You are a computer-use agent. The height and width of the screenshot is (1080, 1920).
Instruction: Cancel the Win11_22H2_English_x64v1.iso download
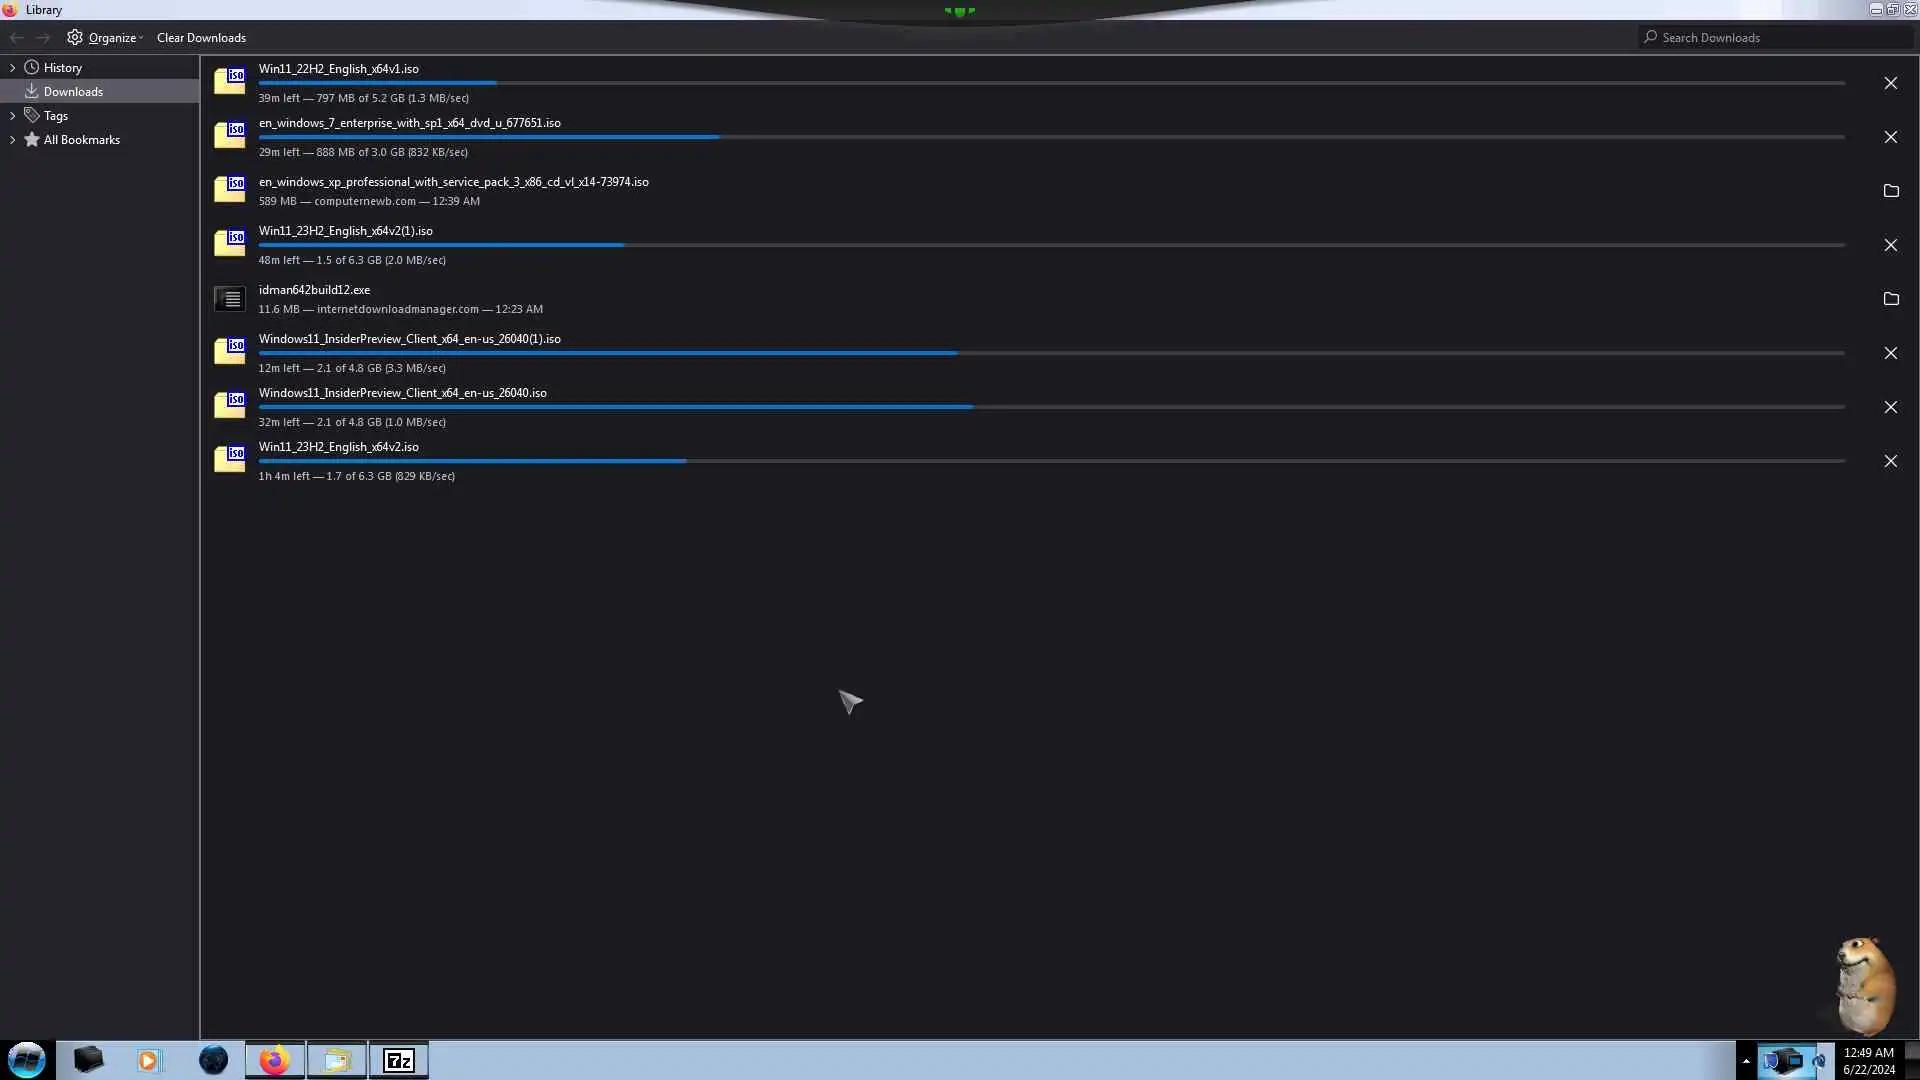pyautogui.click(x=1890, y=83)
